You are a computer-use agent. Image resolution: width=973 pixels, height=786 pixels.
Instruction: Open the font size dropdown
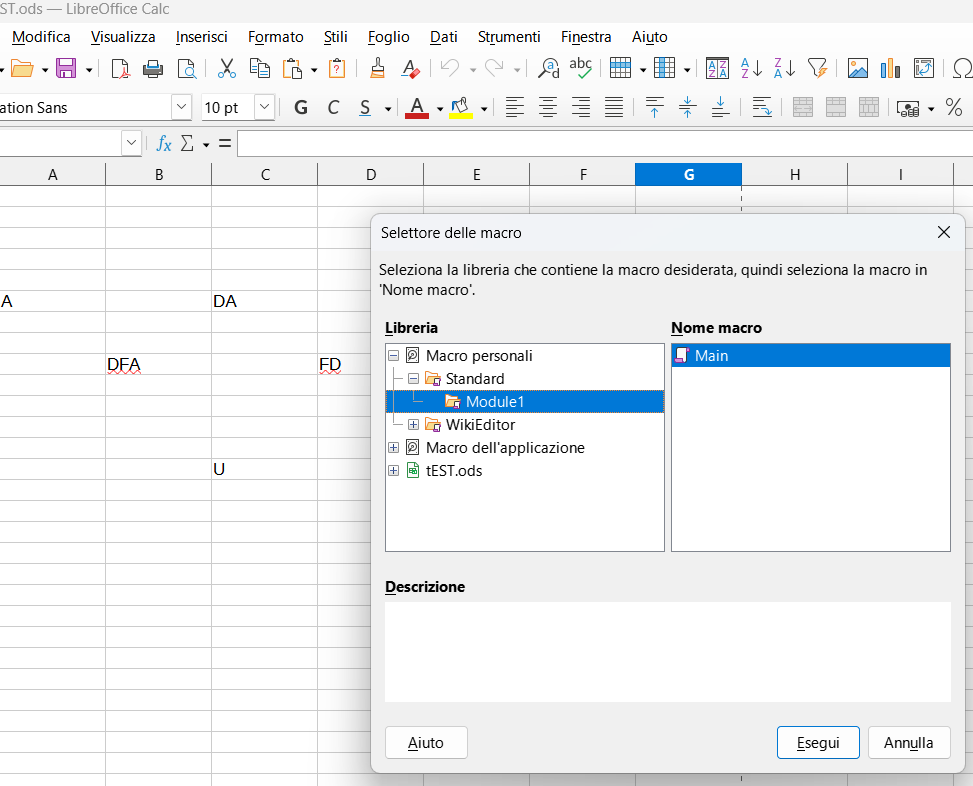(x=265, y=108)
